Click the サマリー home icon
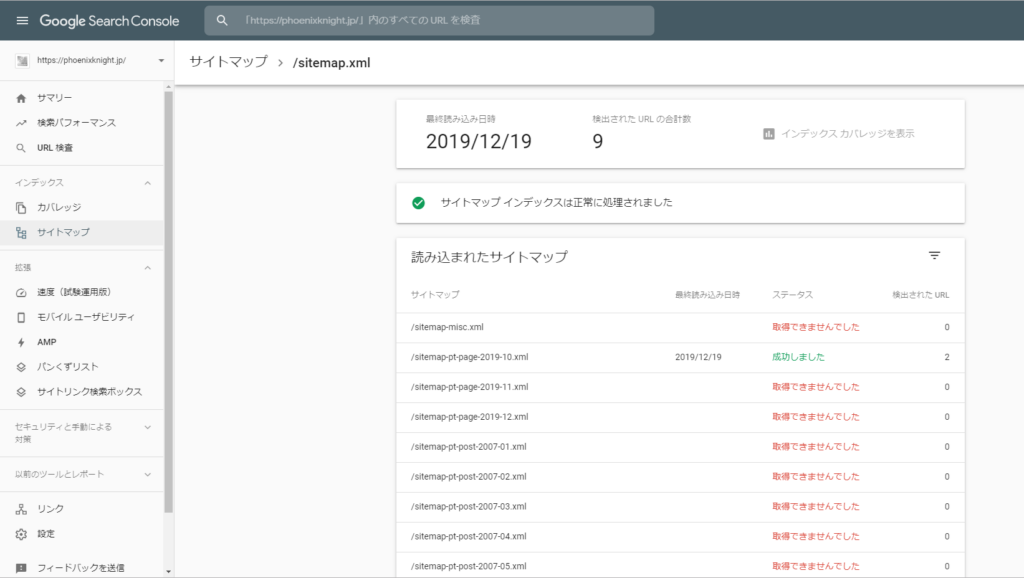The width and height of the screenshot is (1024, 578). click(21, 98)
